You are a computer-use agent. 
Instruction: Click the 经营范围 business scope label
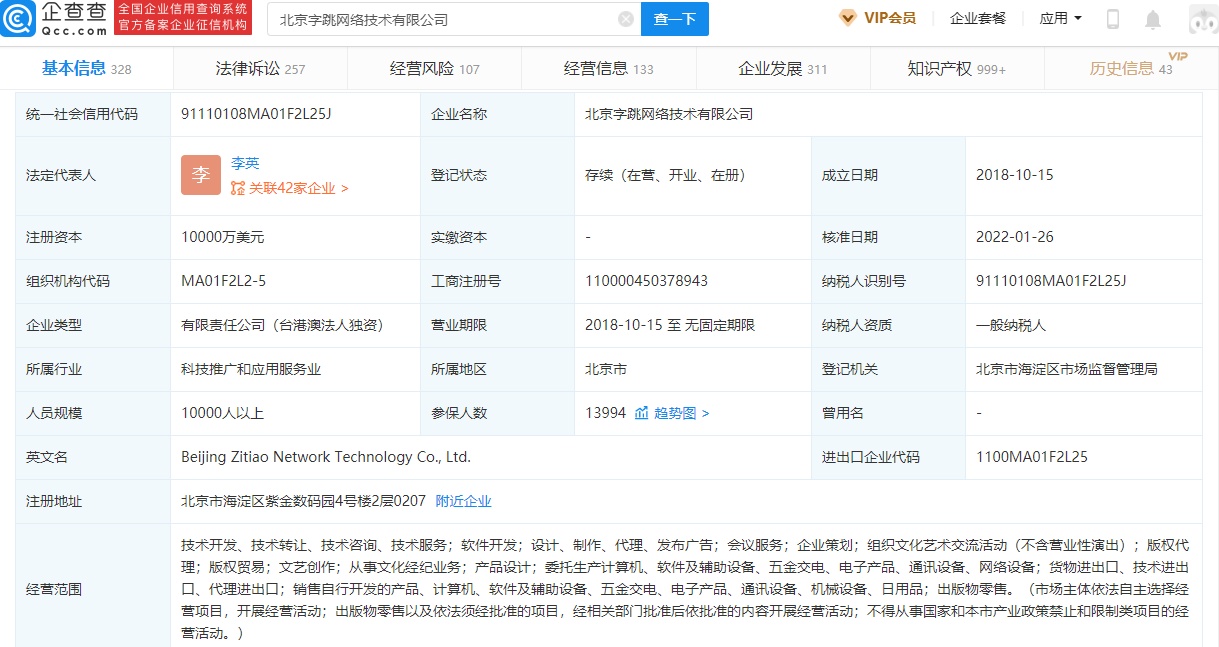pyautogui.click(x=54, y=589)
